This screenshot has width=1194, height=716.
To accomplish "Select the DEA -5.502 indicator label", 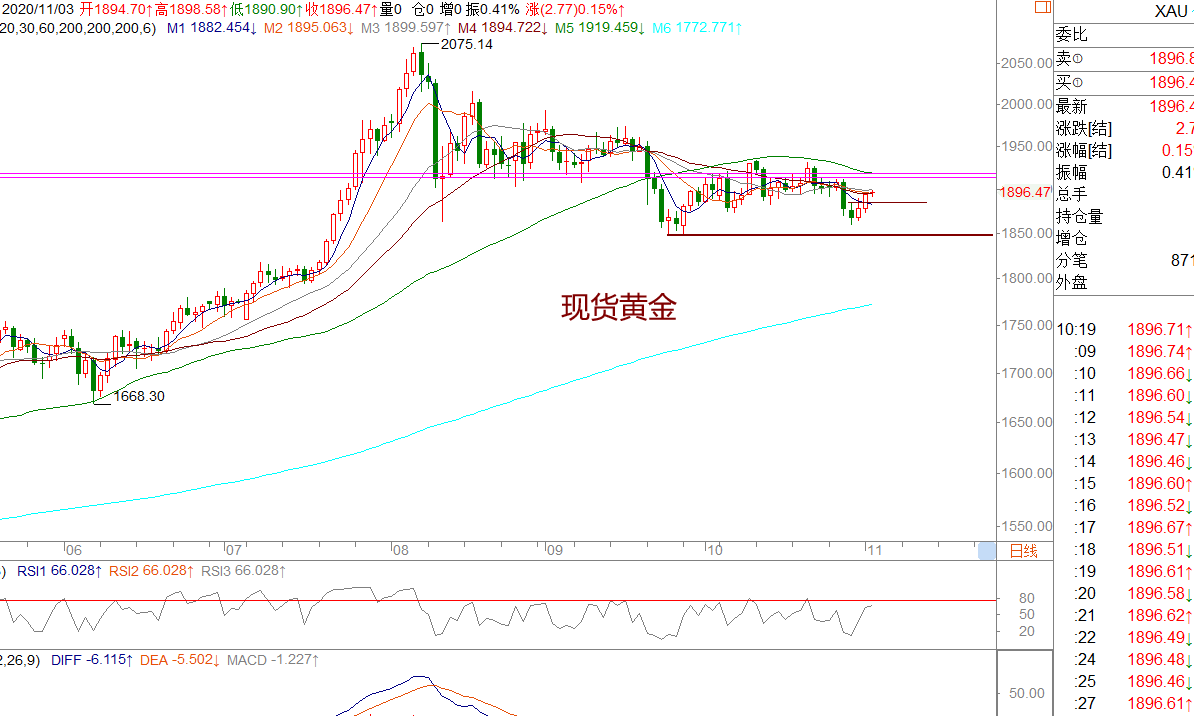I will [180, 660].
